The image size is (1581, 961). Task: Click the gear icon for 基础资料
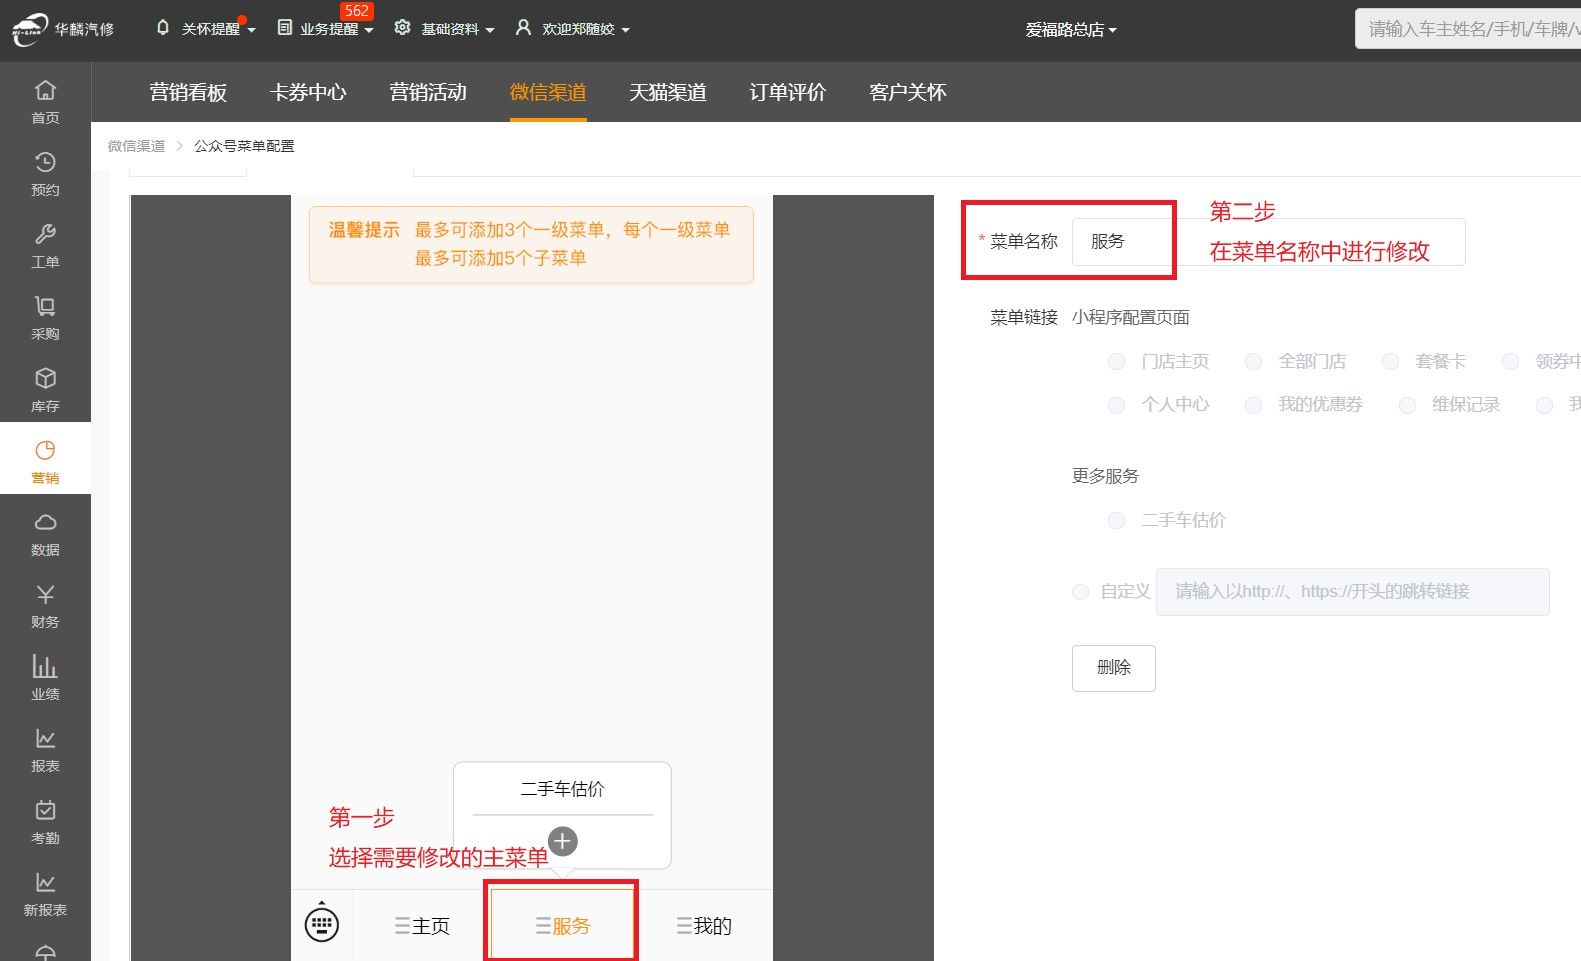click(x=402, y=28)
